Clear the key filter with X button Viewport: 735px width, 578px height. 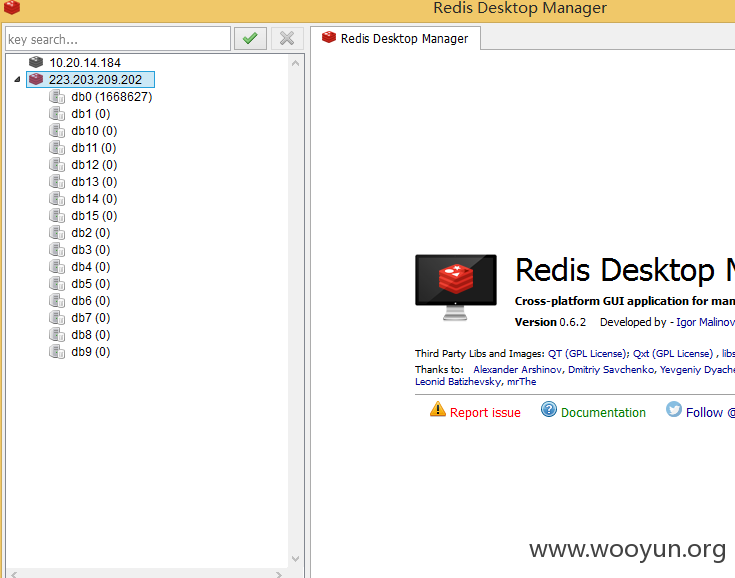click(287, 38)
